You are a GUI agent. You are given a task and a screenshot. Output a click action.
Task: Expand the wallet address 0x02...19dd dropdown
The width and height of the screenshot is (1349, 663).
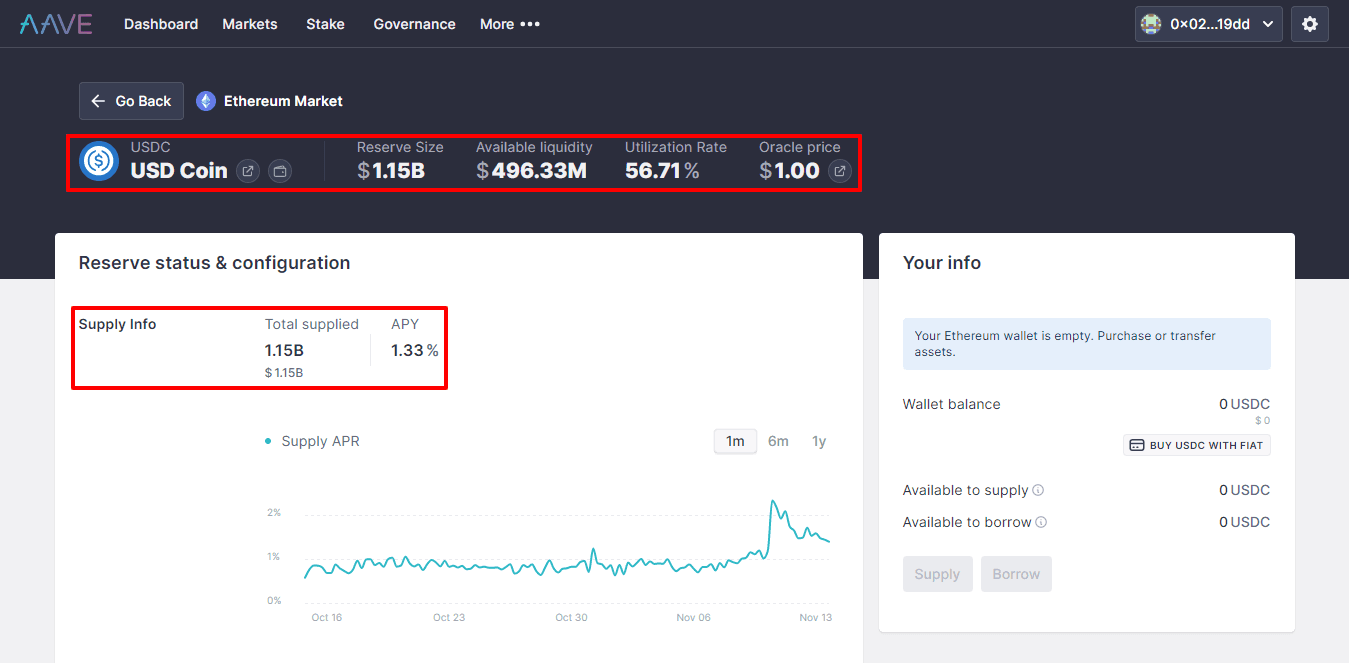1208,24
